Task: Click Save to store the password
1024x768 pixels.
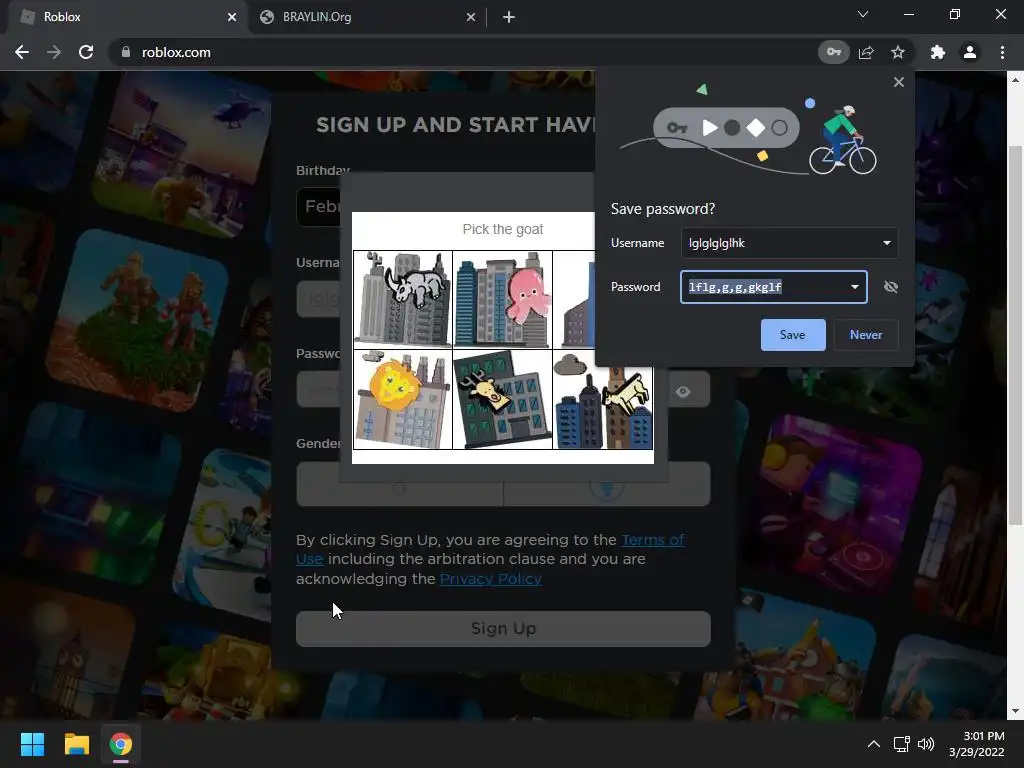Action: [793, 335]
